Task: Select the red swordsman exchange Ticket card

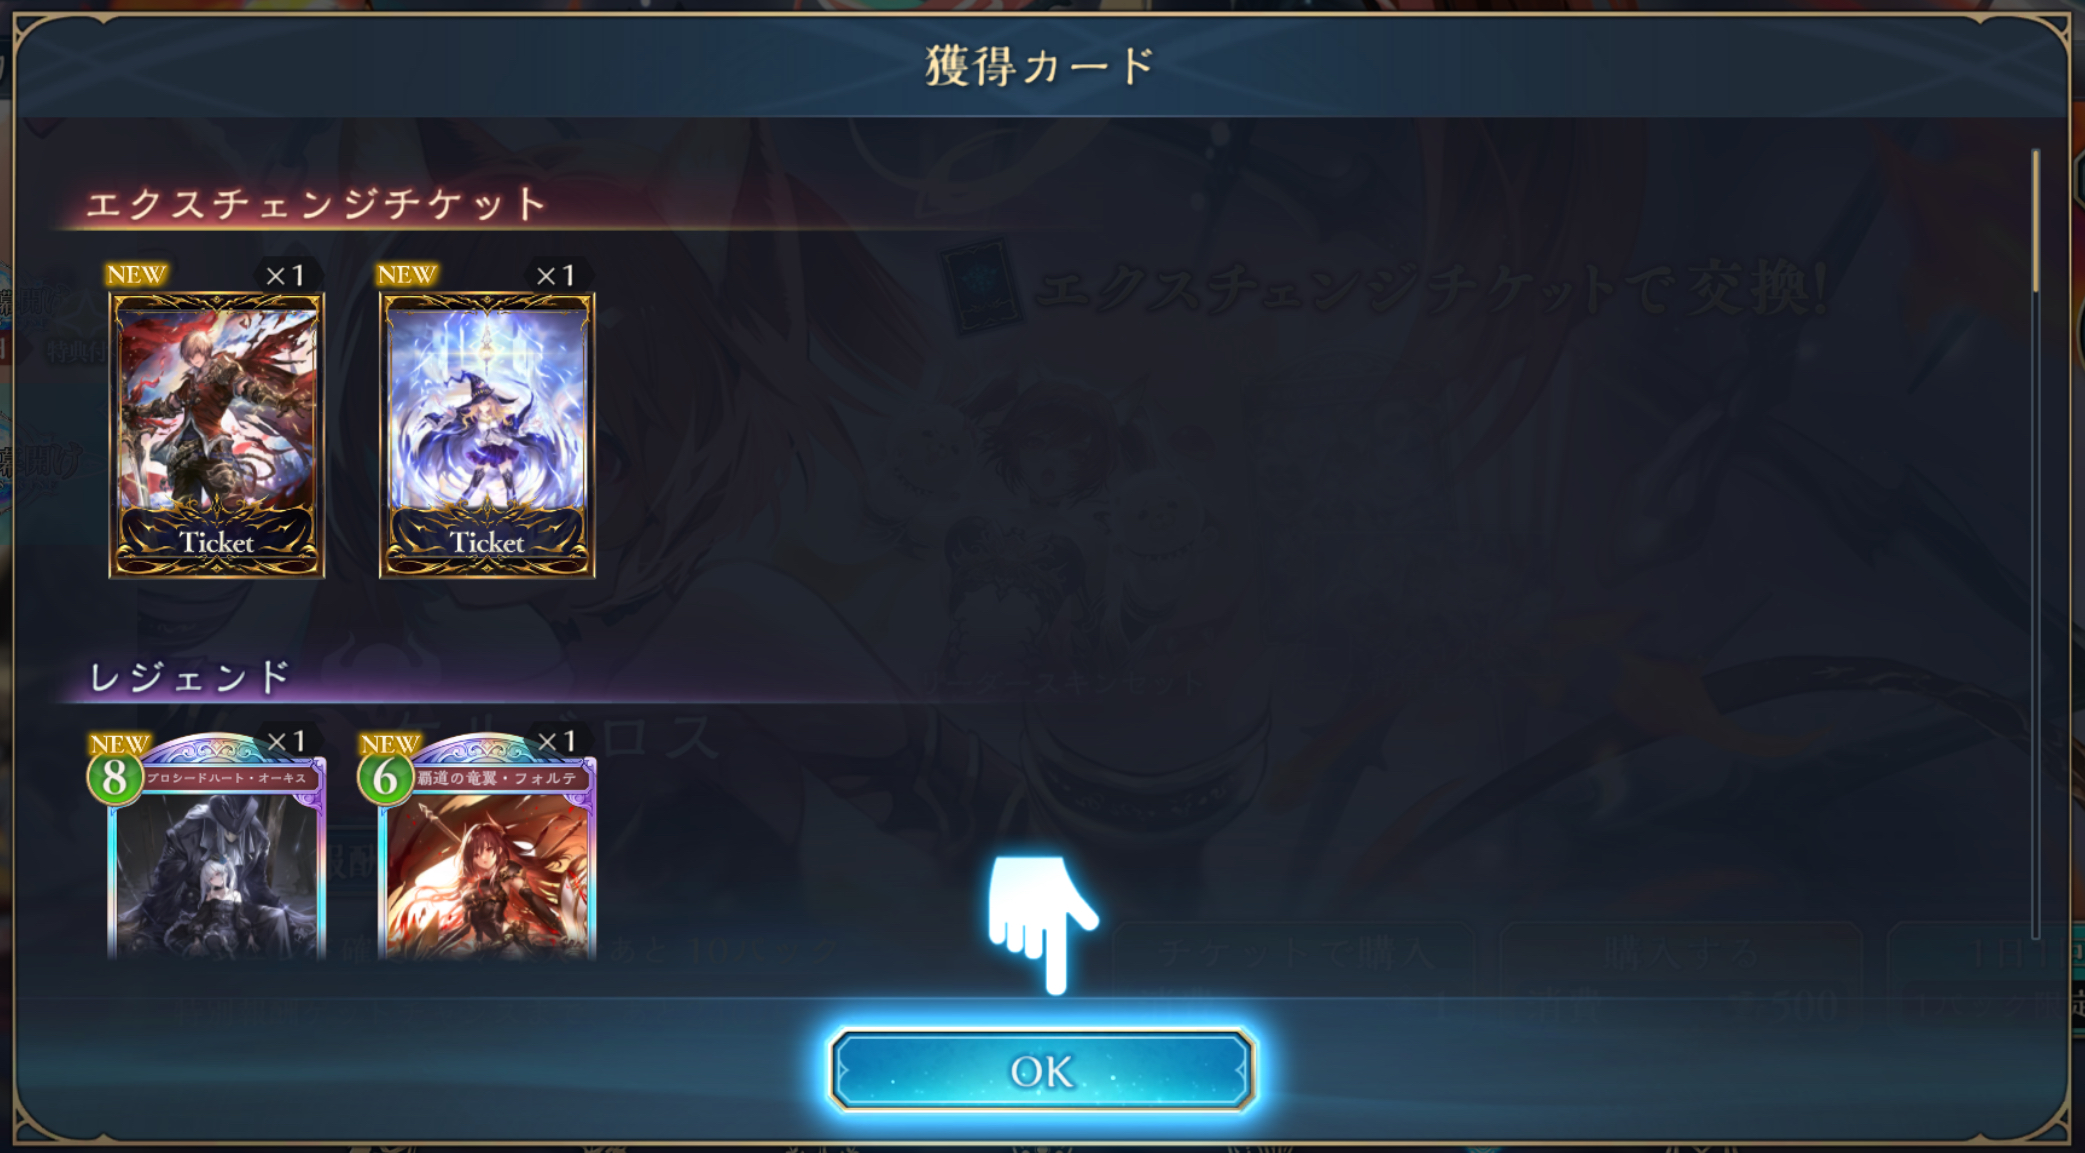Action: pyautogui.click(x=217, y=435)
